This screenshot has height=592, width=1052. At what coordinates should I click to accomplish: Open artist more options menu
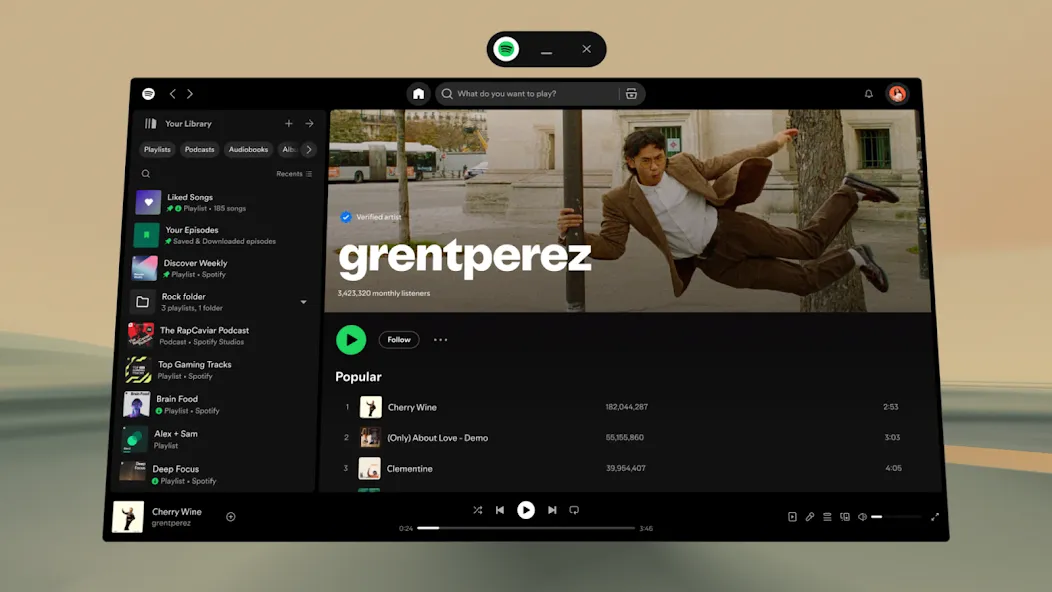point(440,340)
